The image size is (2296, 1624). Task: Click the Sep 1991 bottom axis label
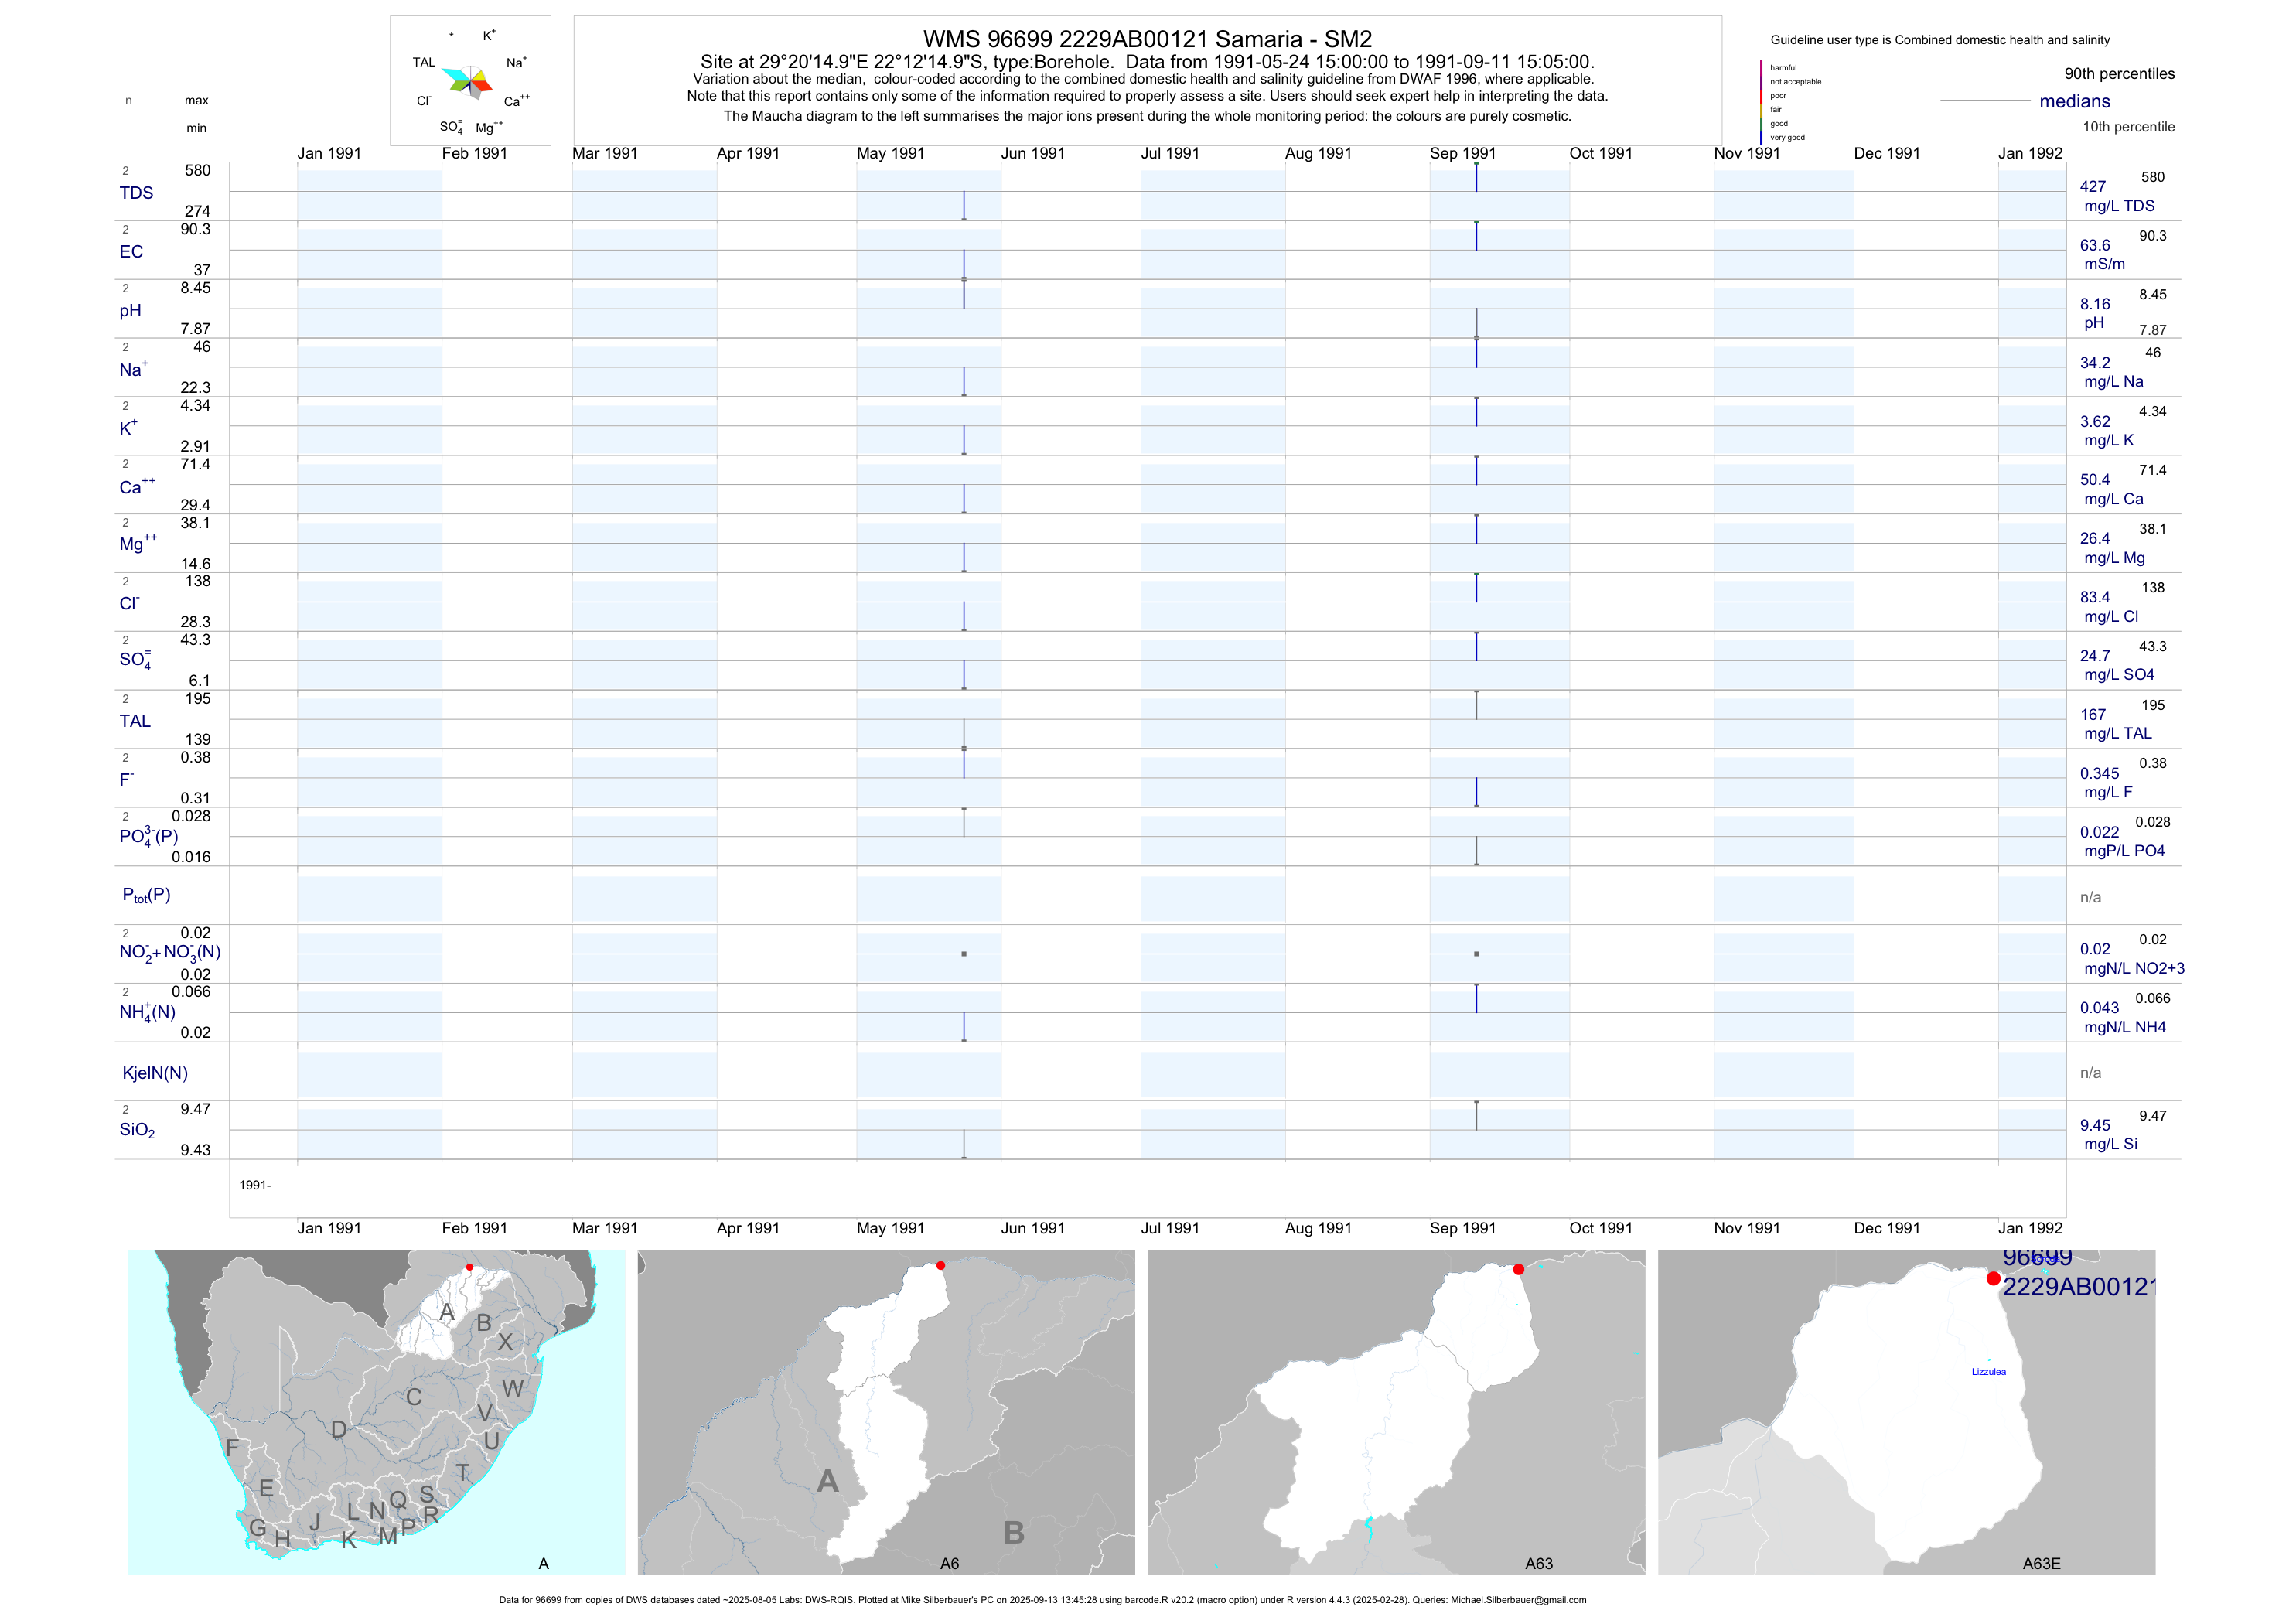point(1462,1228)
